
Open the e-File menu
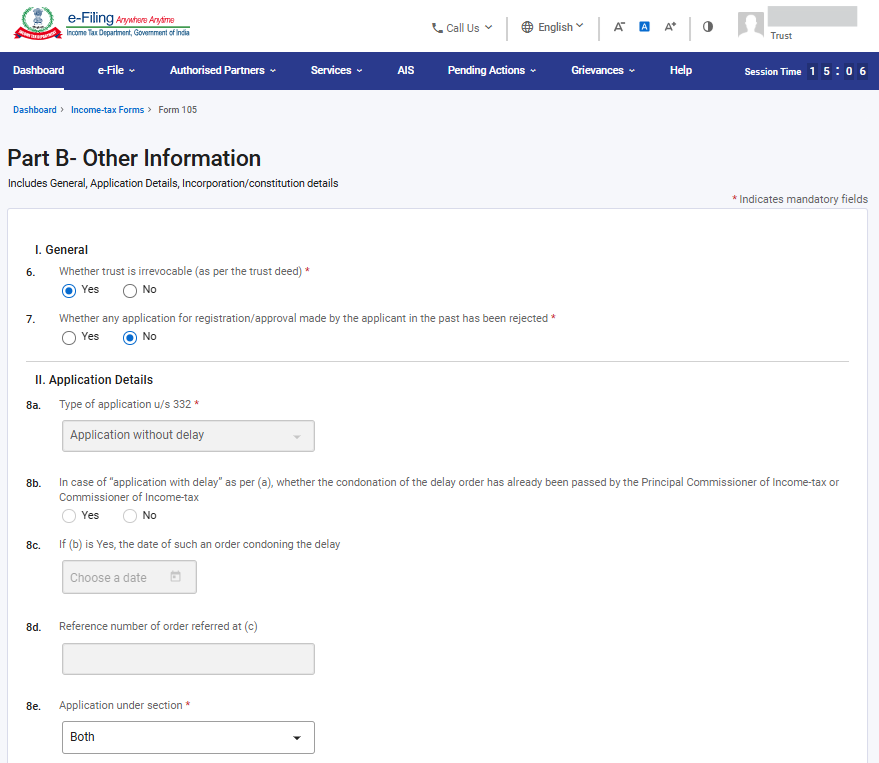point(116,71)
